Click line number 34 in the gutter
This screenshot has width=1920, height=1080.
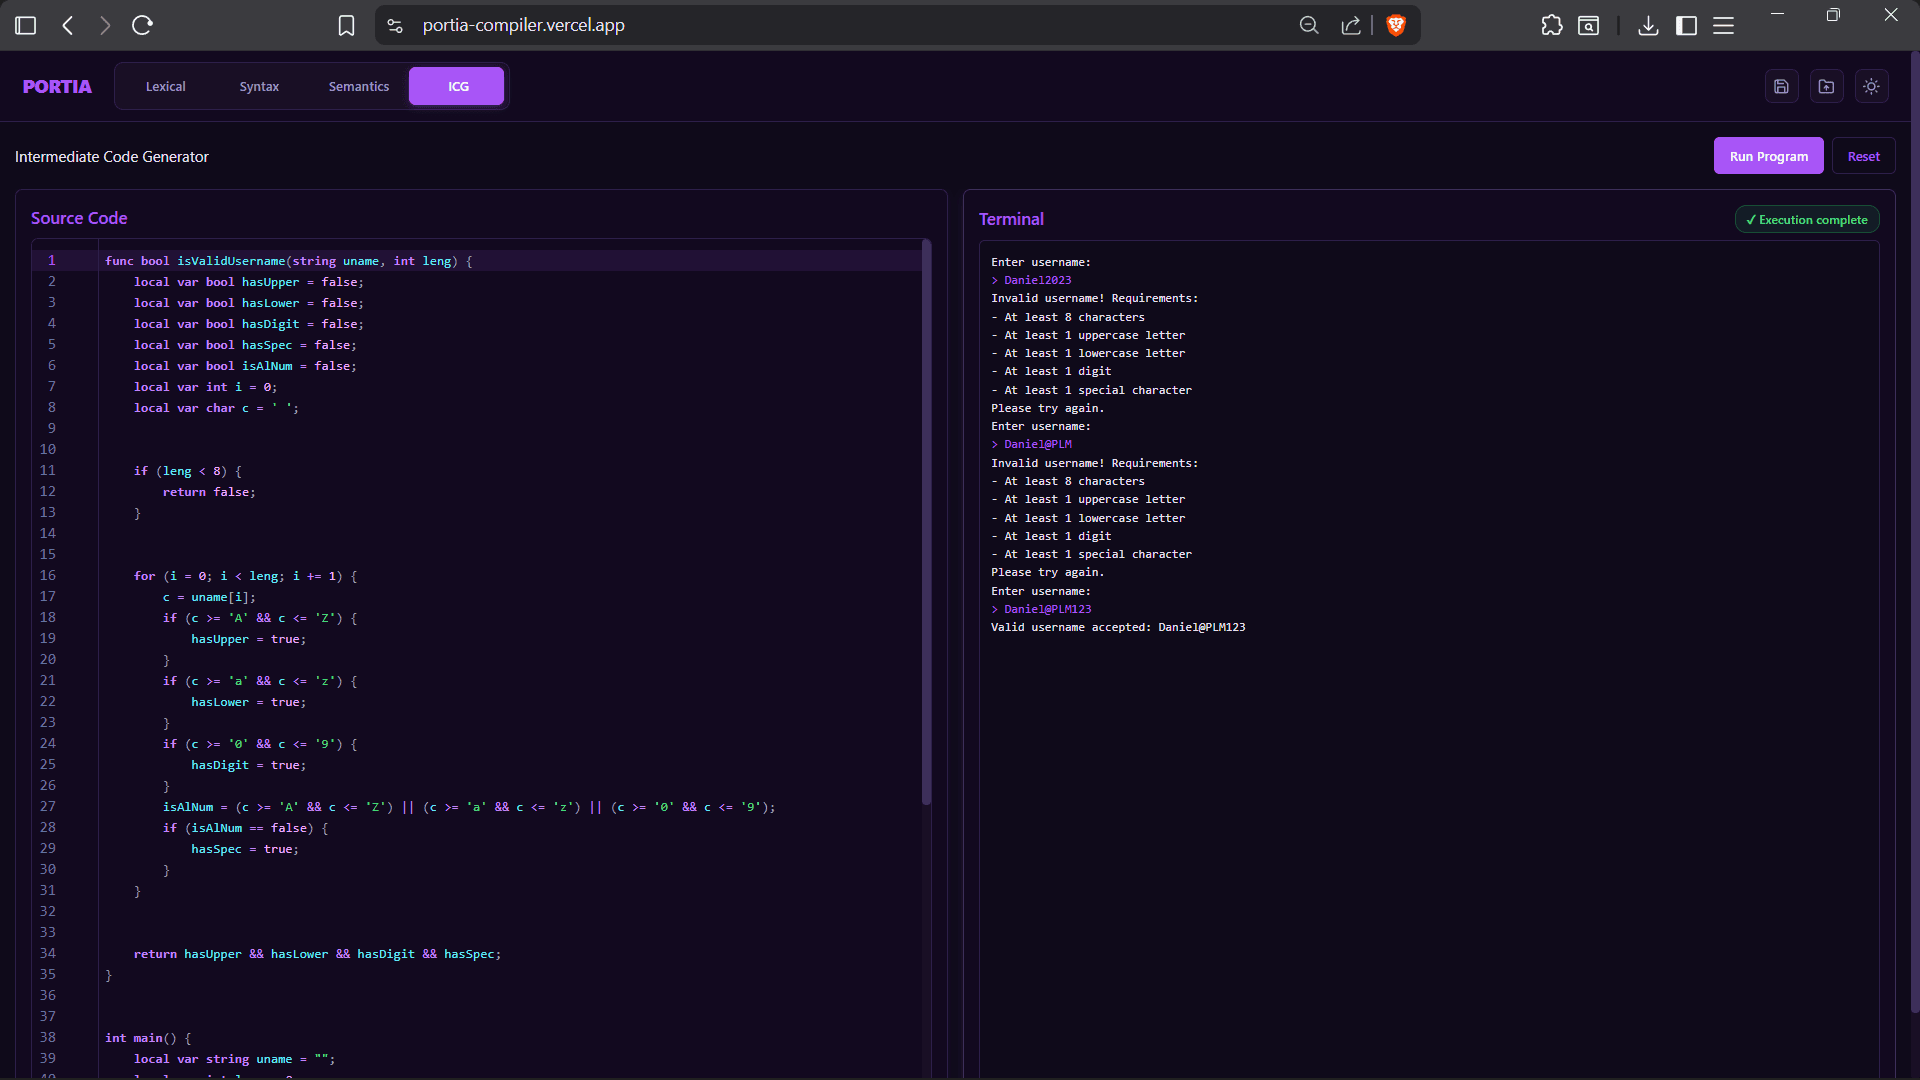point(48,954)
